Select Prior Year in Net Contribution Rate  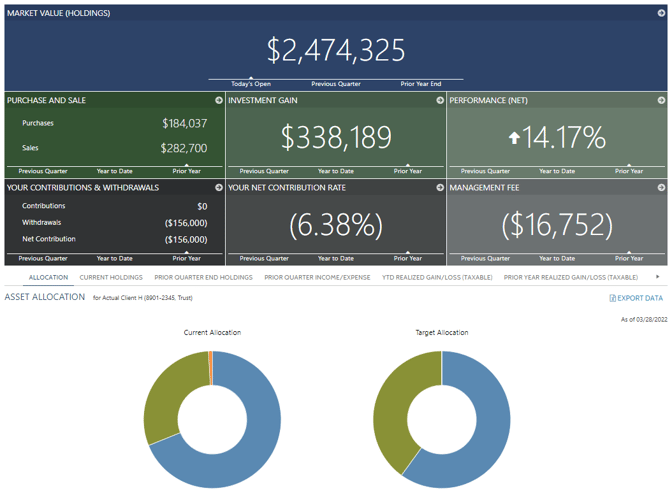[x=408, y=258]
